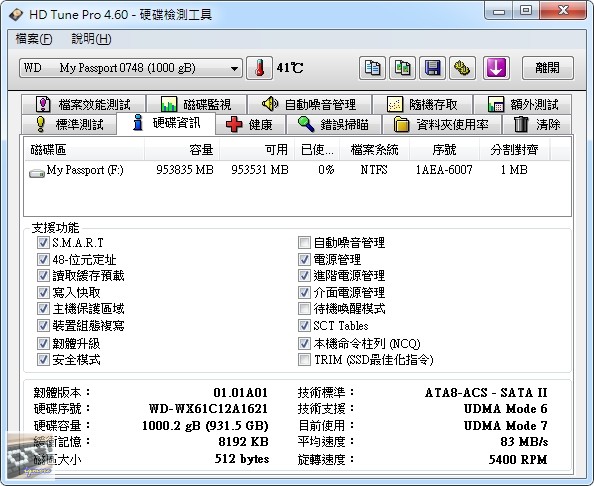
Task: Click the 可用 column header
Action: click(x=257, y=150)
